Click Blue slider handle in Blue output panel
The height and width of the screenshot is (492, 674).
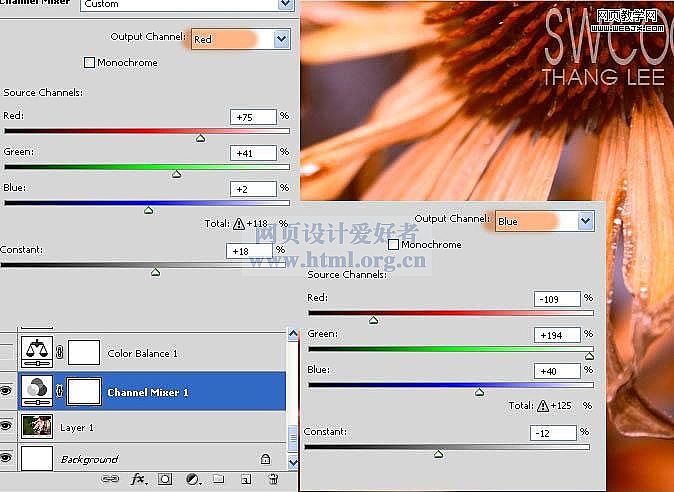[x=479, y=392]
